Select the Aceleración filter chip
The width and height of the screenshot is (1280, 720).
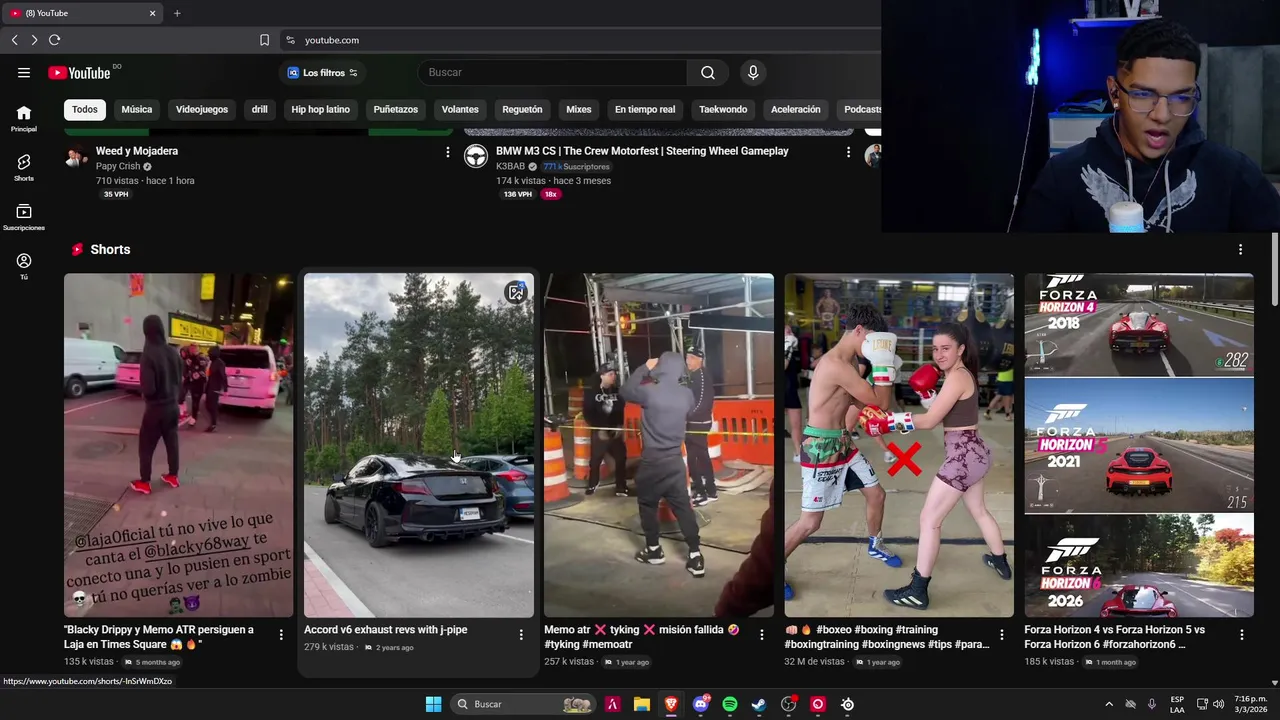coord(796,109)
